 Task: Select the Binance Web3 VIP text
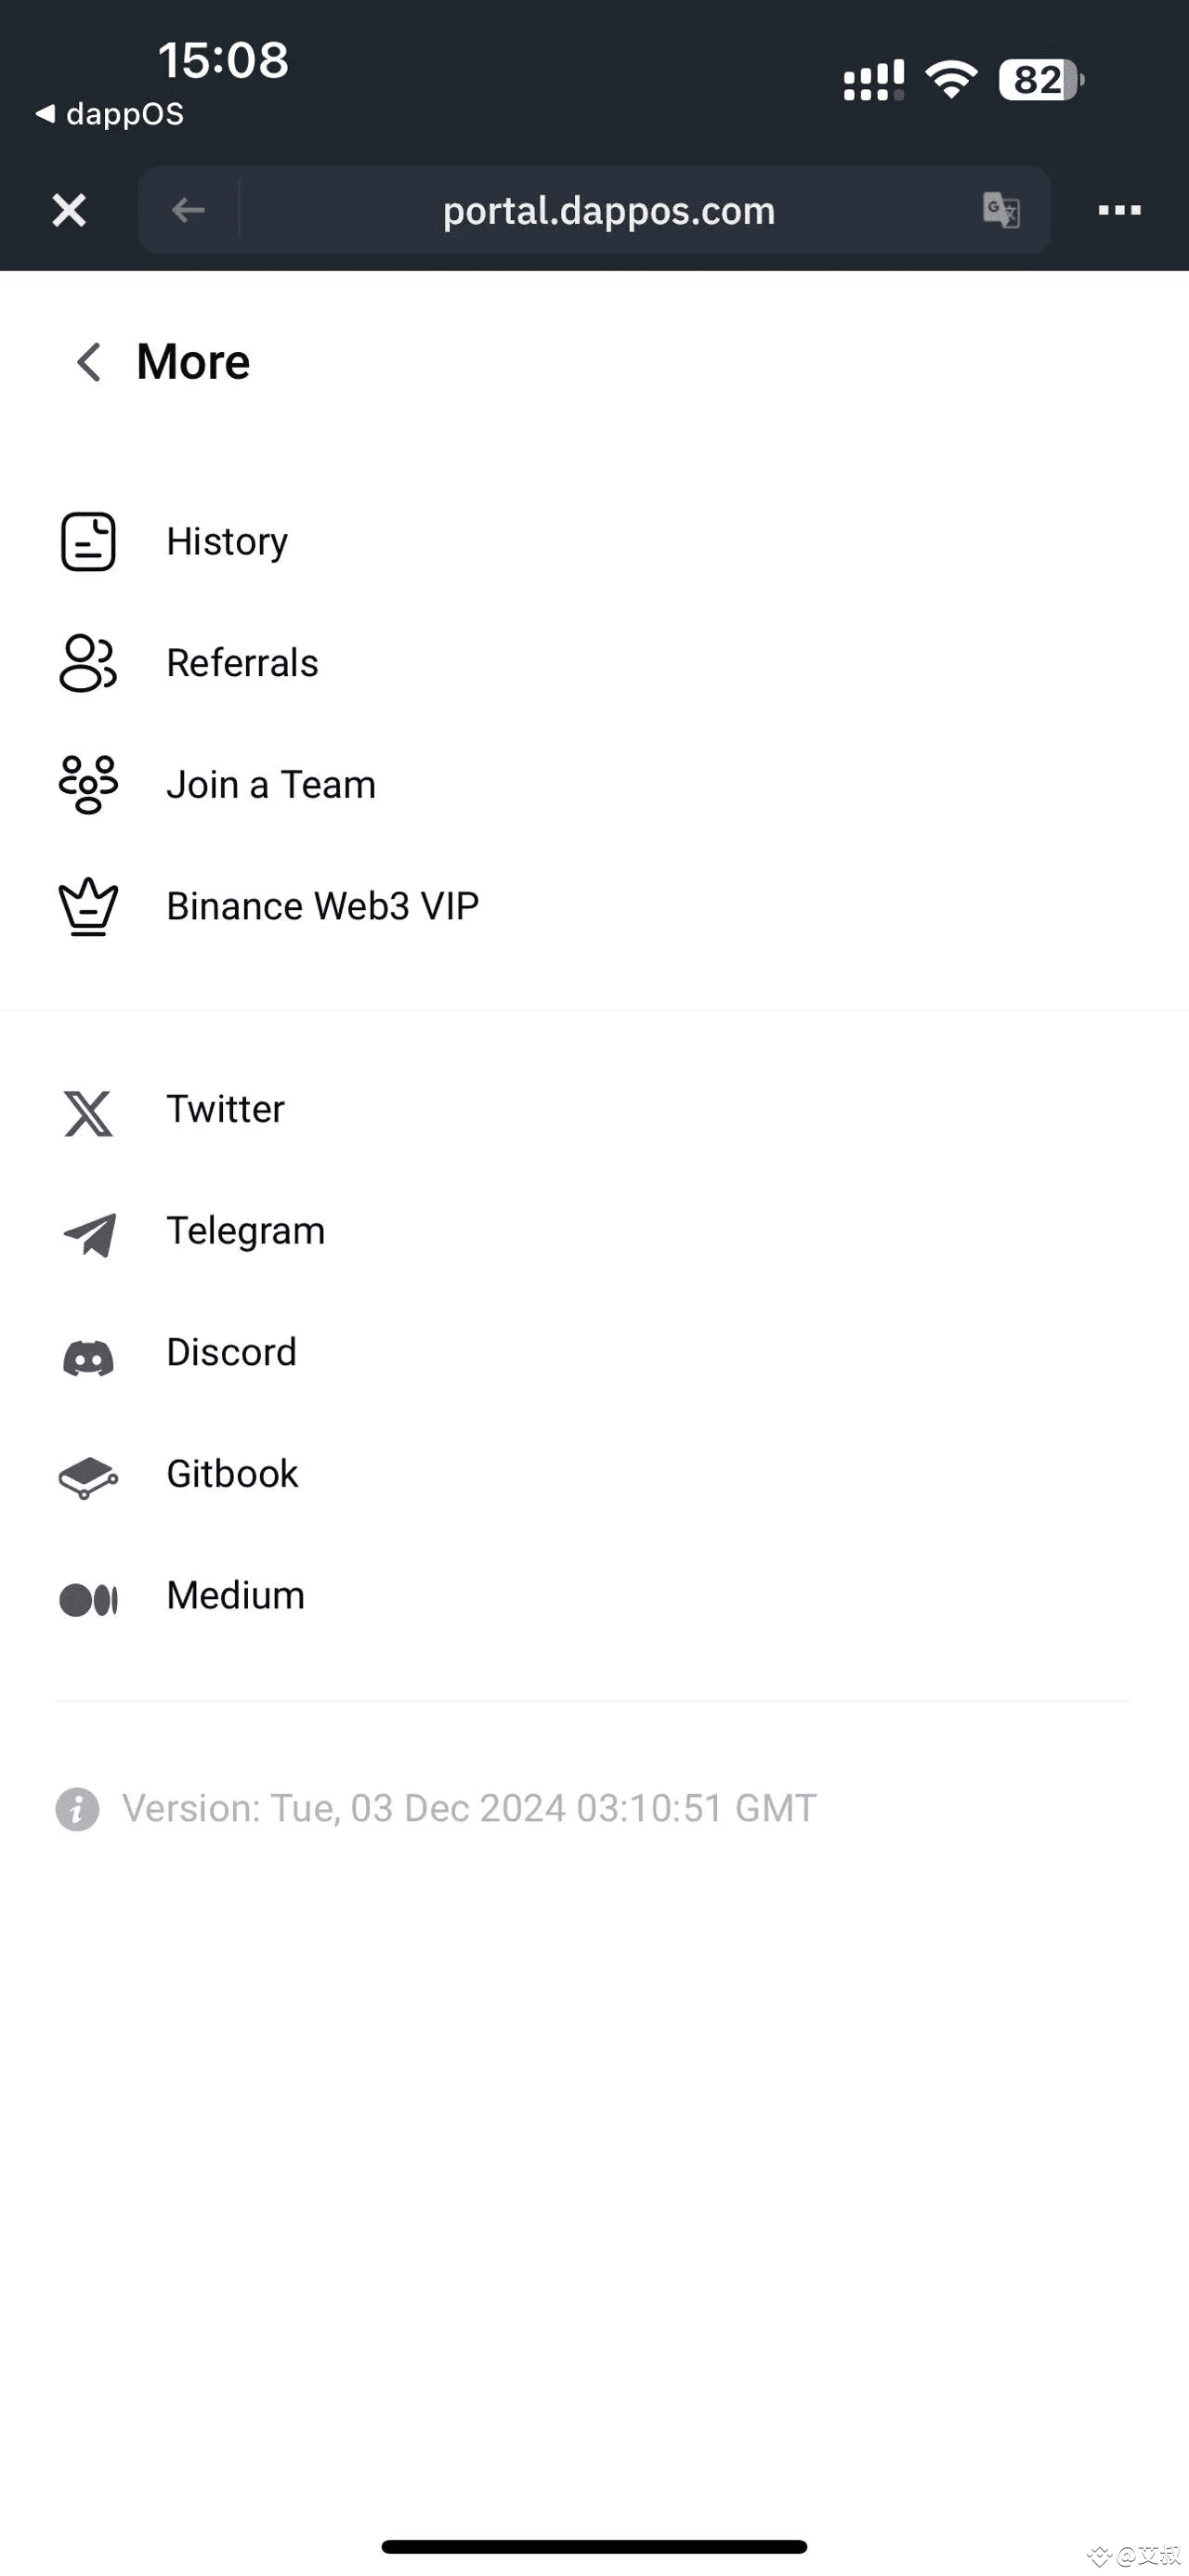click(323, 906)
